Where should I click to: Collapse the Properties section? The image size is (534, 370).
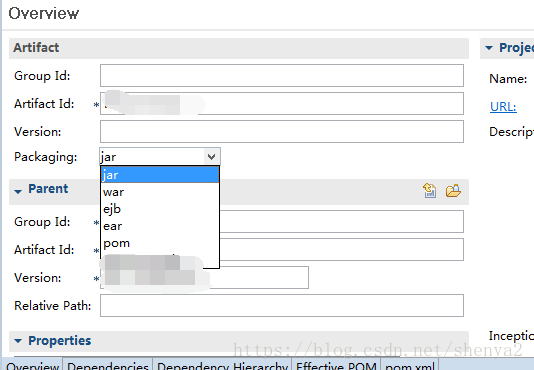click(18, 340)
